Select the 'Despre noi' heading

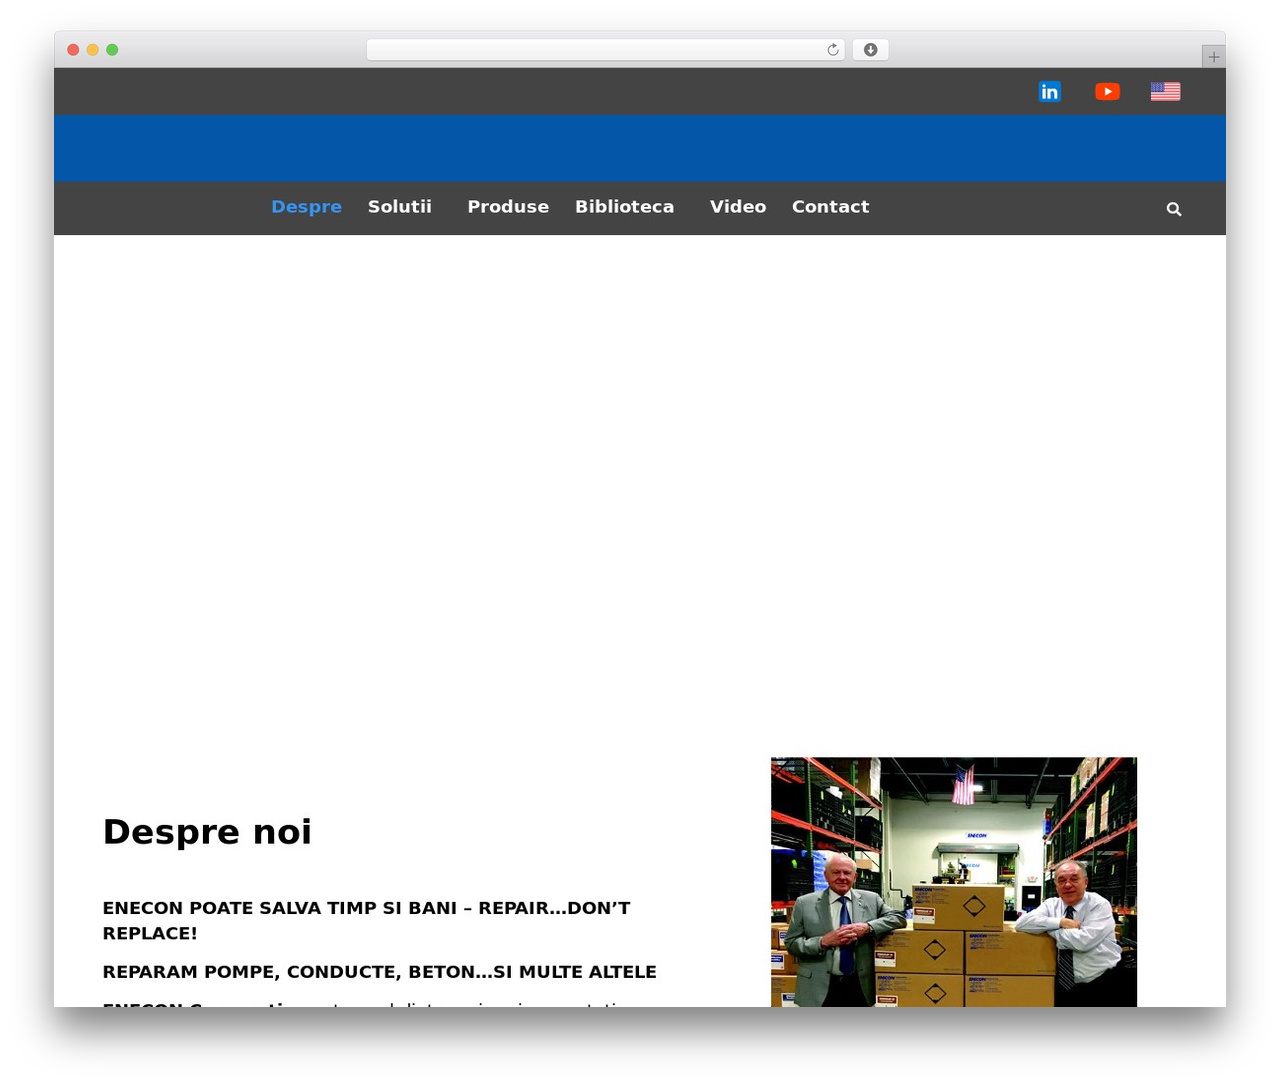point(207,832)
